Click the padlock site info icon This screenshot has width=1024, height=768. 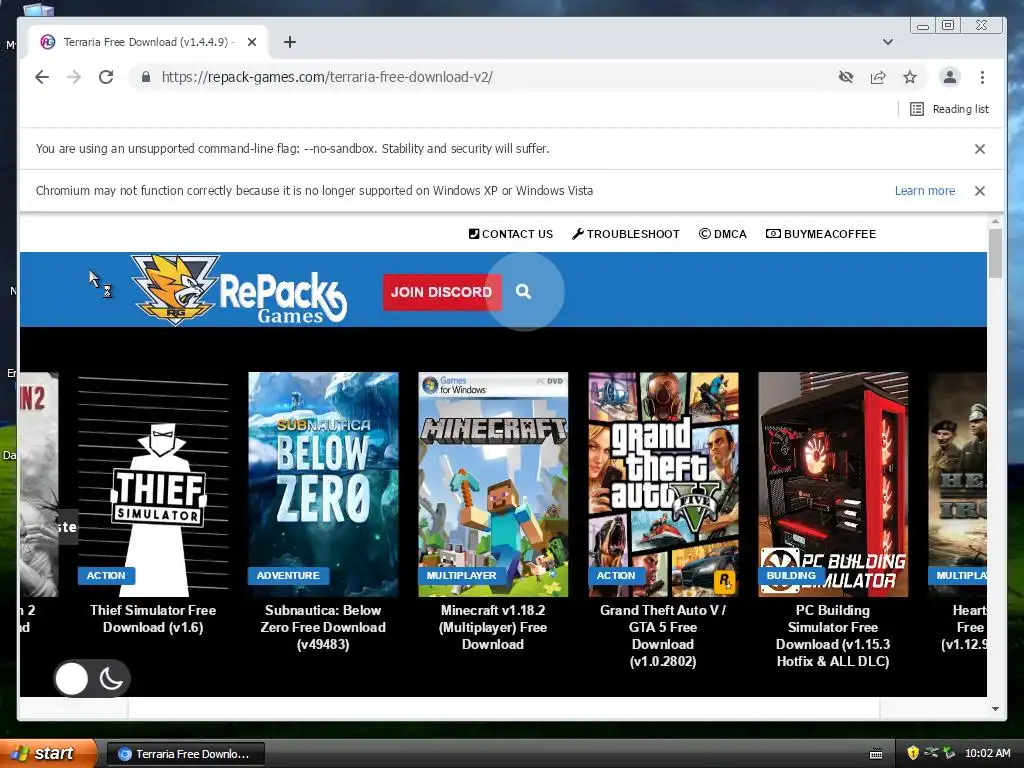pos(146,77)
